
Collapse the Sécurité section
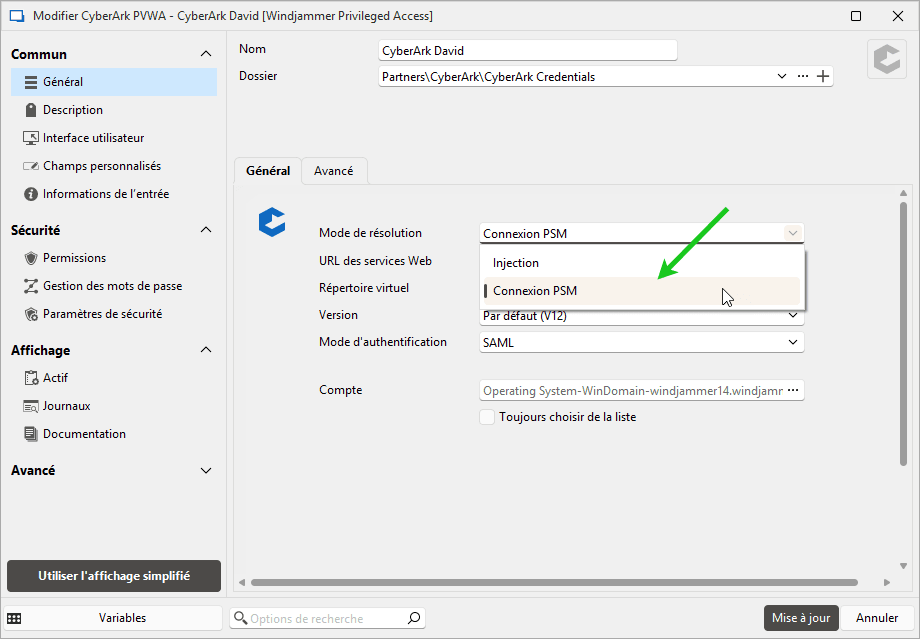[x=205, y=229]
